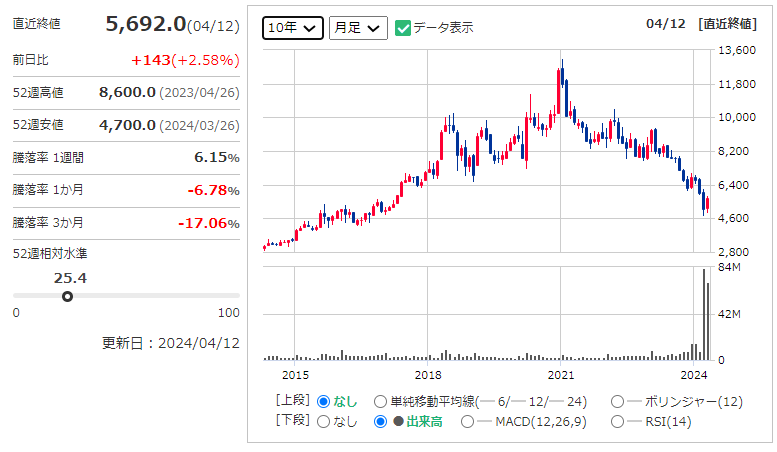Switch lower panel to MACD(12,26,9)
Screen dimensions: 777x452
pyautogui.click(x=469, y=422)
